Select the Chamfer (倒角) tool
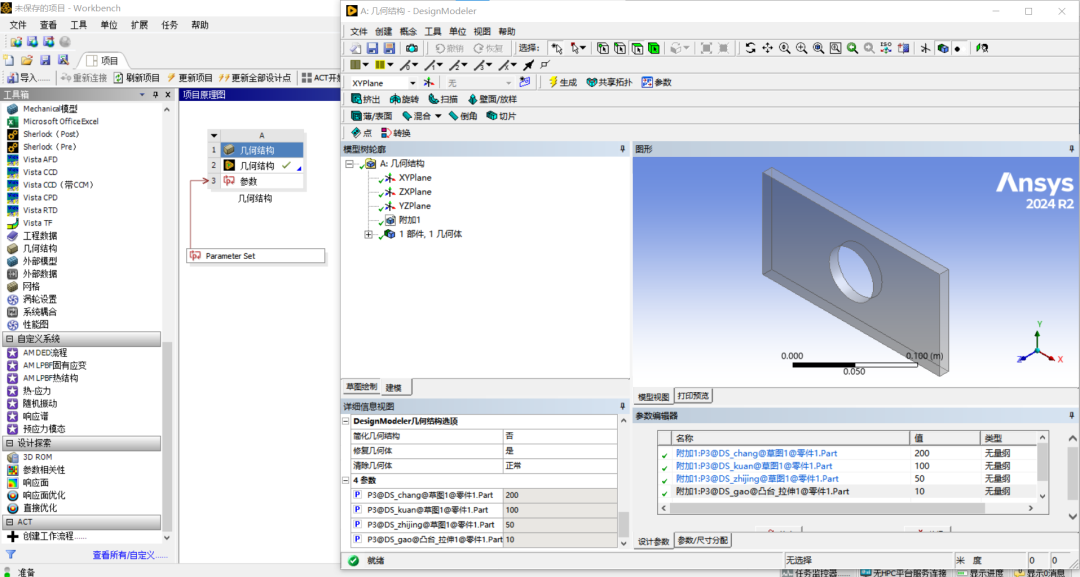 [463, 116]
